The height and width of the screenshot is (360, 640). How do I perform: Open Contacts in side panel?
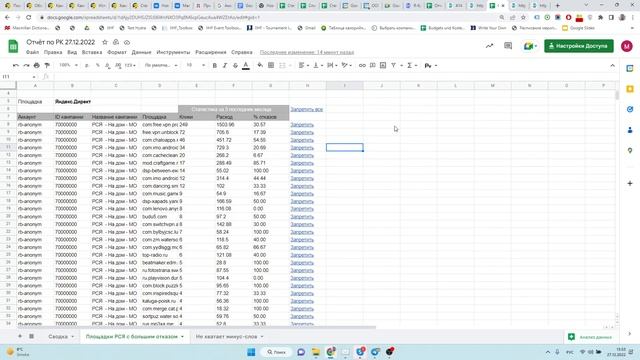coord(630,130)
